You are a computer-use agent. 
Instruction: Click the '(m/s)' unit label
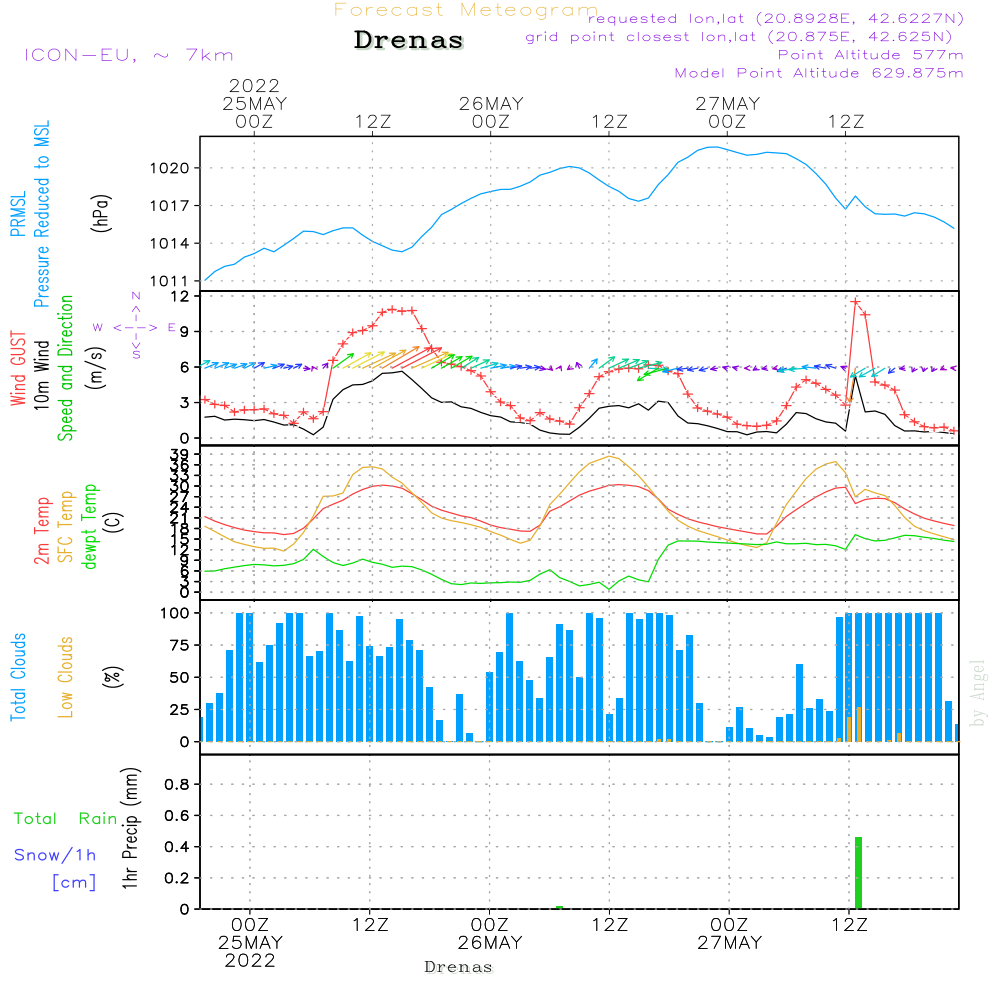click(96, 369)
